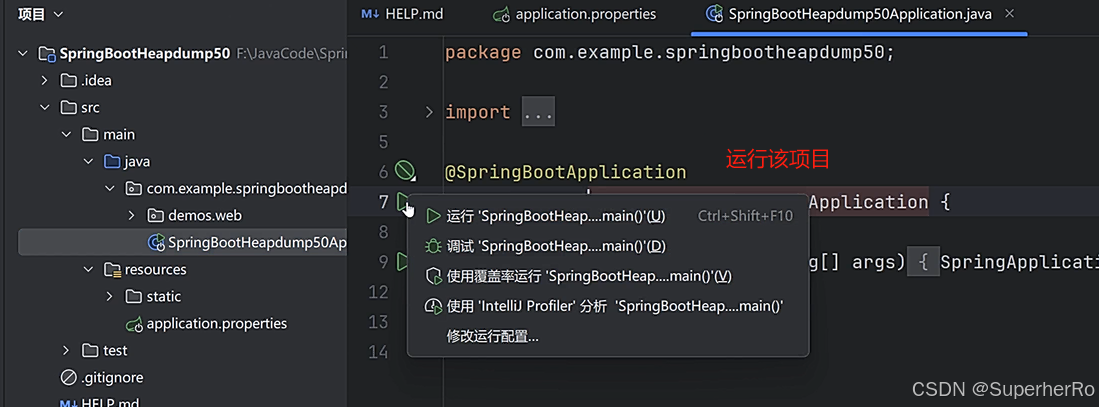Open the 项目 panel dropdown chevron
The height and width of the screenshot is (407, 1099).
click(58, 14)
